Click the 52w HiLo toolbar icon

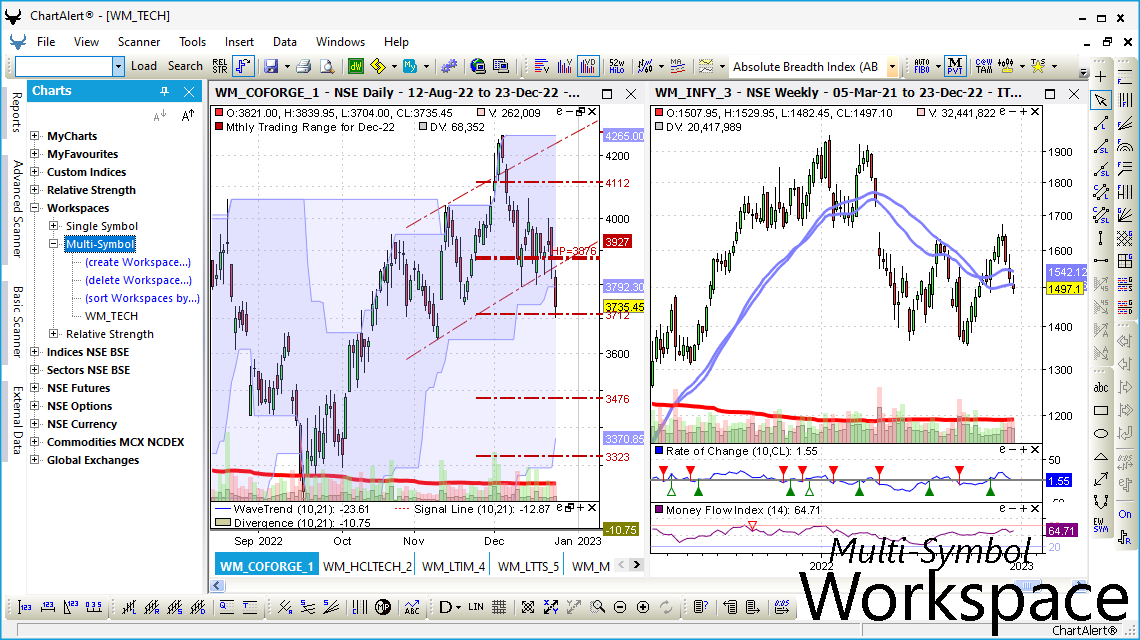point(617,66)
